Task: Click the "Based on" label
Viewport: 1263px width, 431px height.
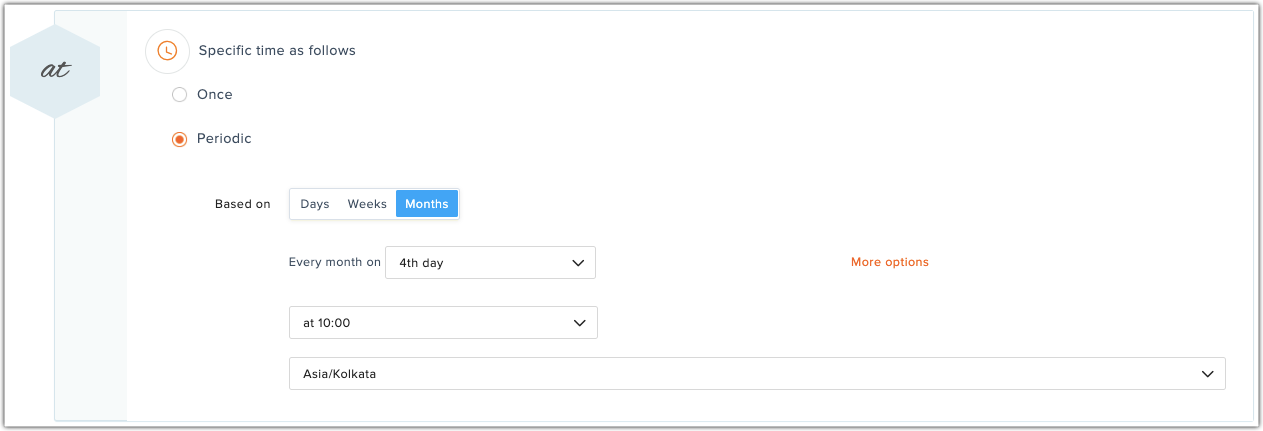Action: pos(242,204)
